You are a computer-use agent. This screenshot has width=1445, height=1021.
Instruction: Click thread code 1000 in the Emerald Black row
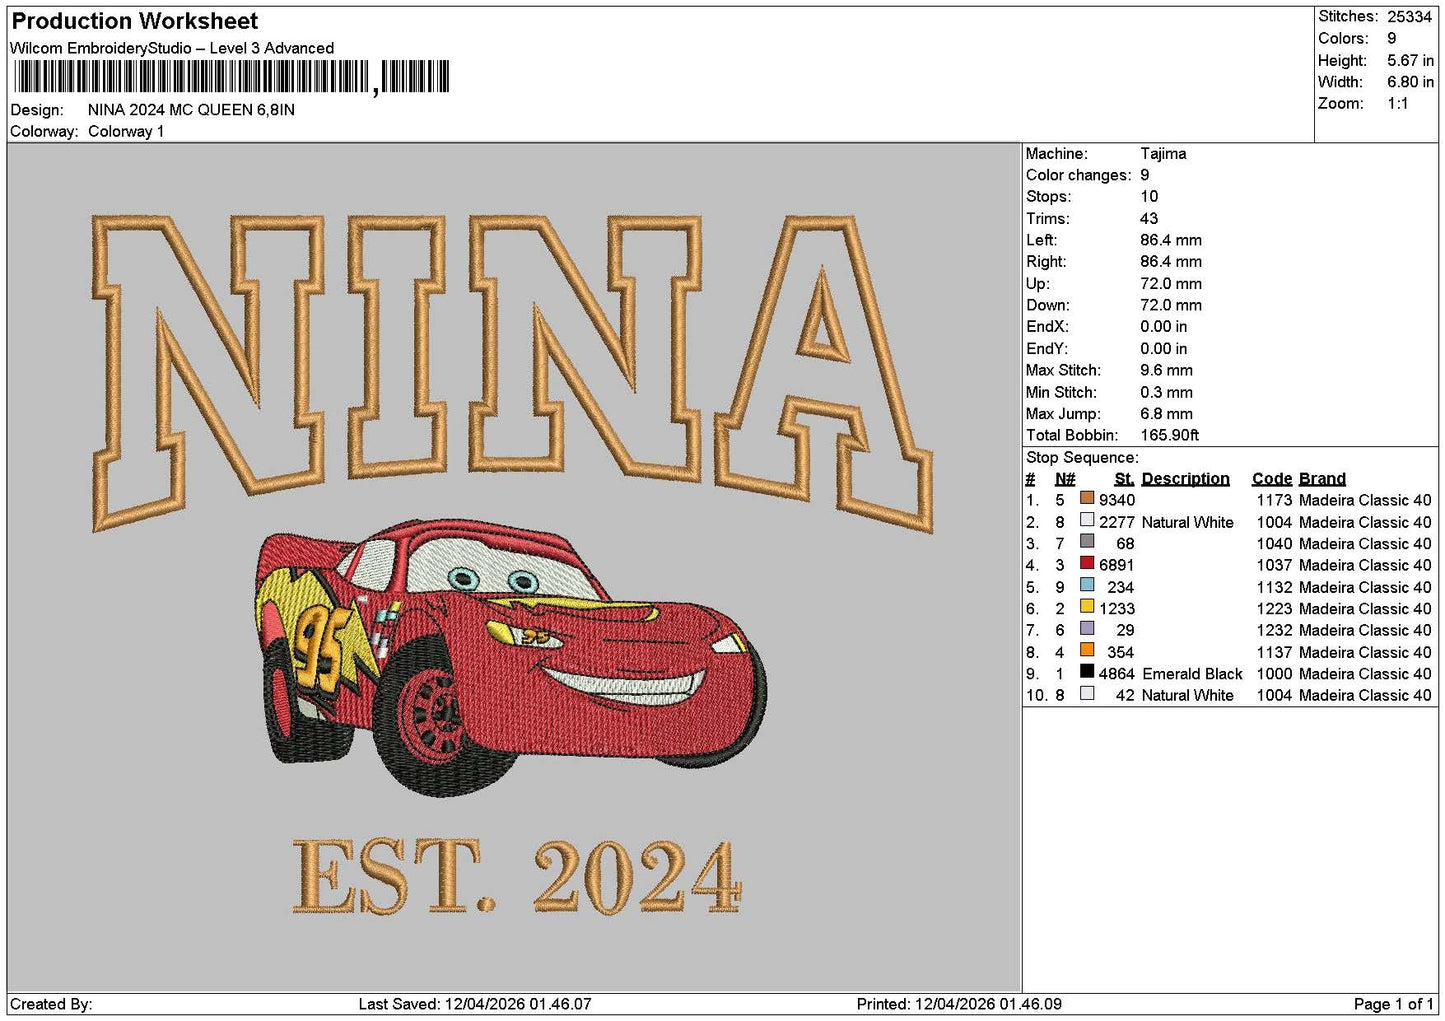(x=1274, y=674)
